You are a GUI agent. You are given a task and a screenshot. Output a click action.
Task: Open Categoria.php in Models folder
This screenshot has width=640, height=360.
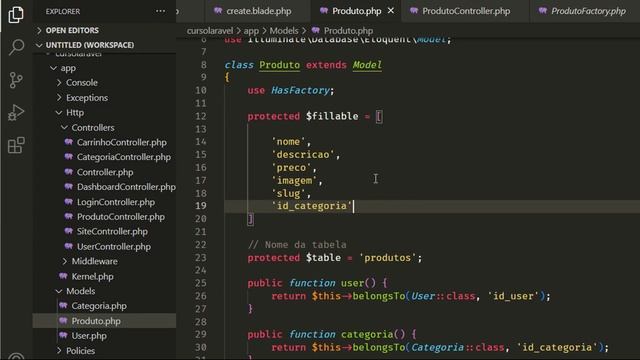coord(99,306)
